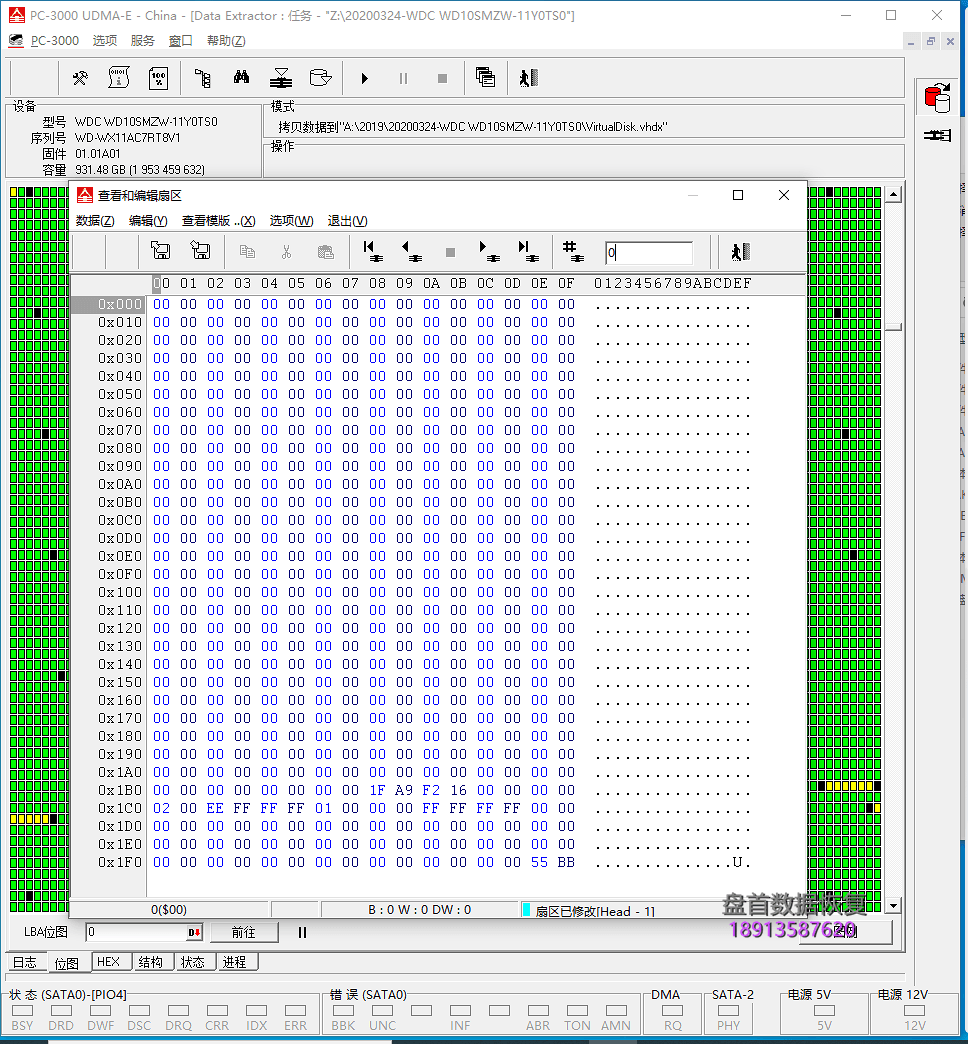Click the exit running-man icon in sector editor
Image resolution: width=968 pixels, height=1044 pixels.
(740, 252)
